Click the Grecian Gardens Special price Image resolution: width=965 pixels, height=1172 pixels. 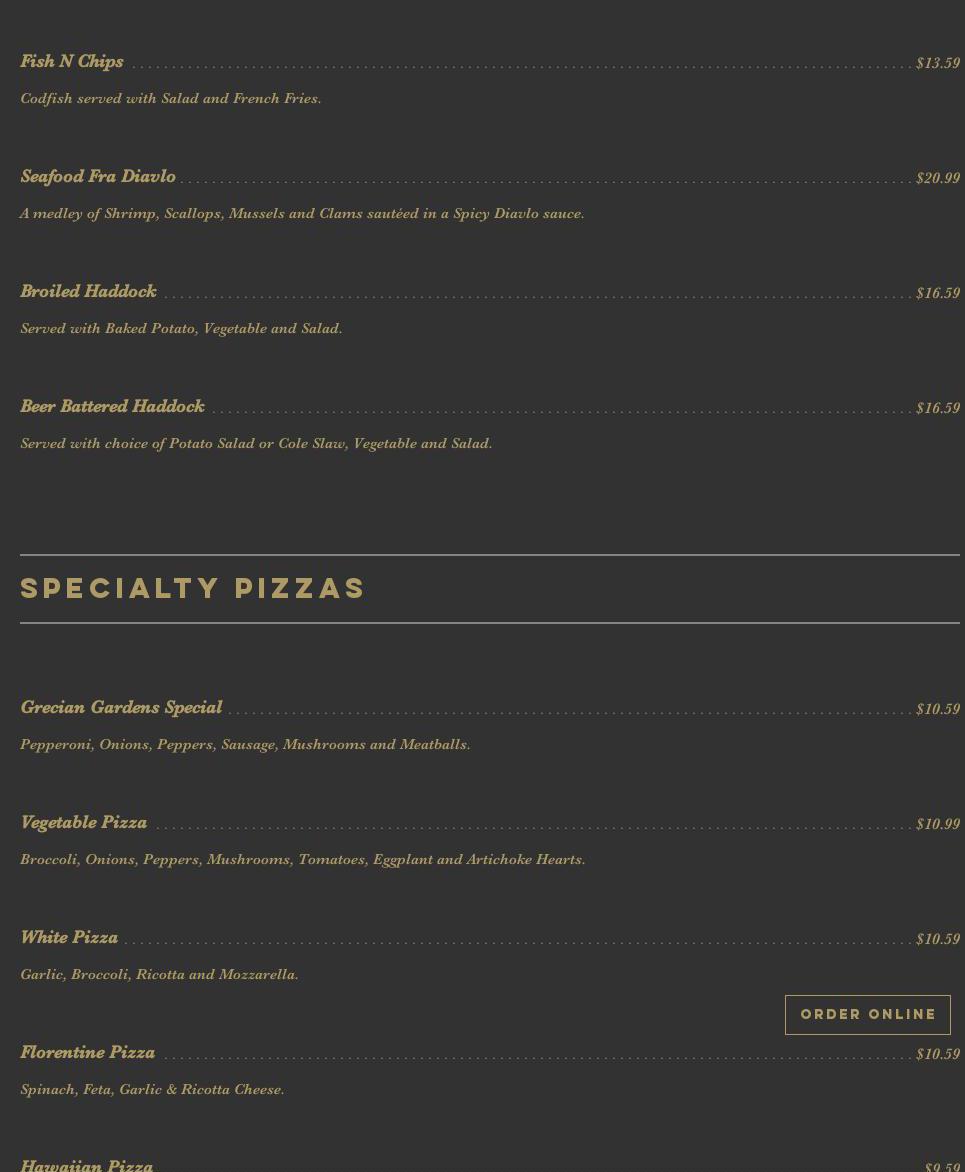point(937,709)
